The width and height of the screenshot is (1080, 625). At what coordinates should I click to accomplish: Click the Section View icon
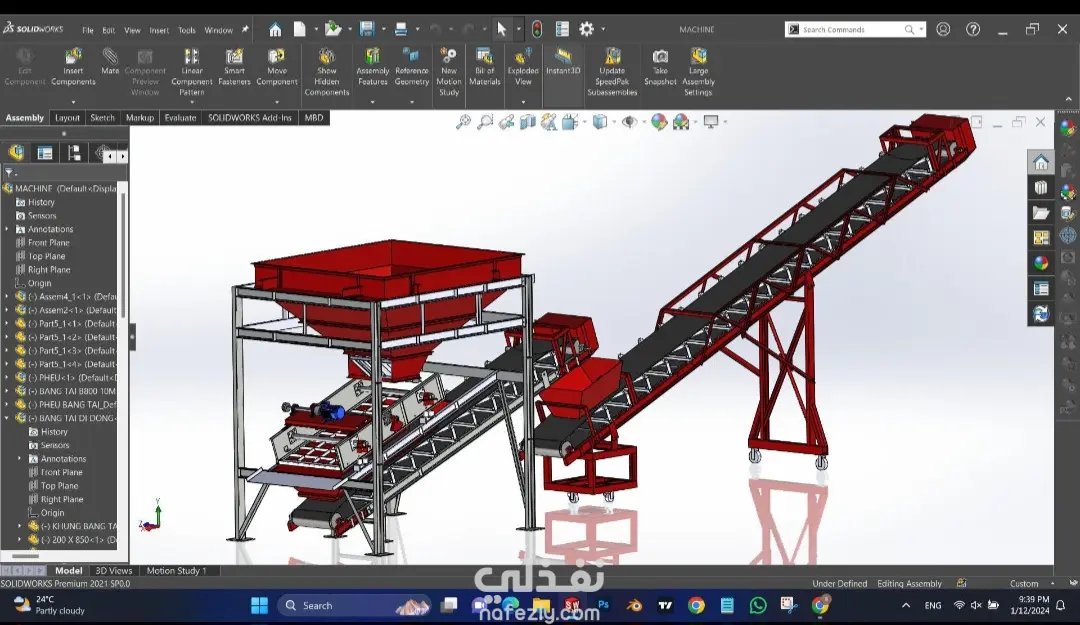coord(528,122)
